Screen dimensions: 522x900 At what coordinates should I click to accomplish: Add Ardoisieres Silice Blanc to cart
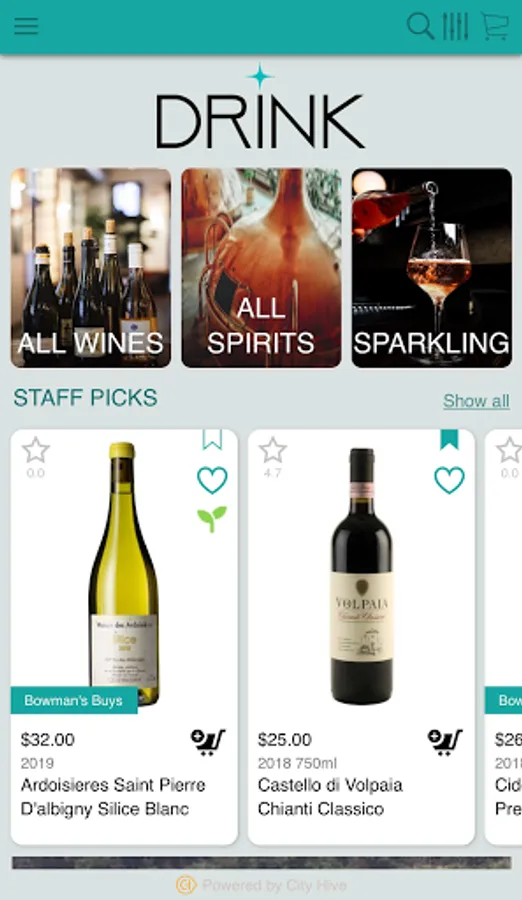coord(207,742)
